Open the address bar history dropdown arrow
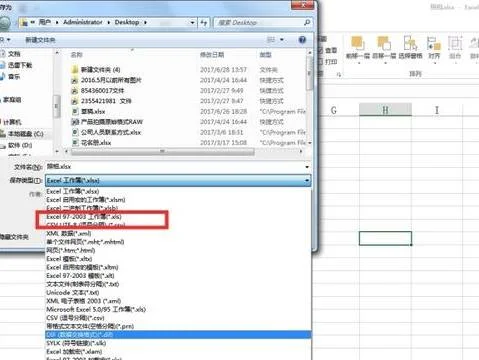 coord(192,23)
